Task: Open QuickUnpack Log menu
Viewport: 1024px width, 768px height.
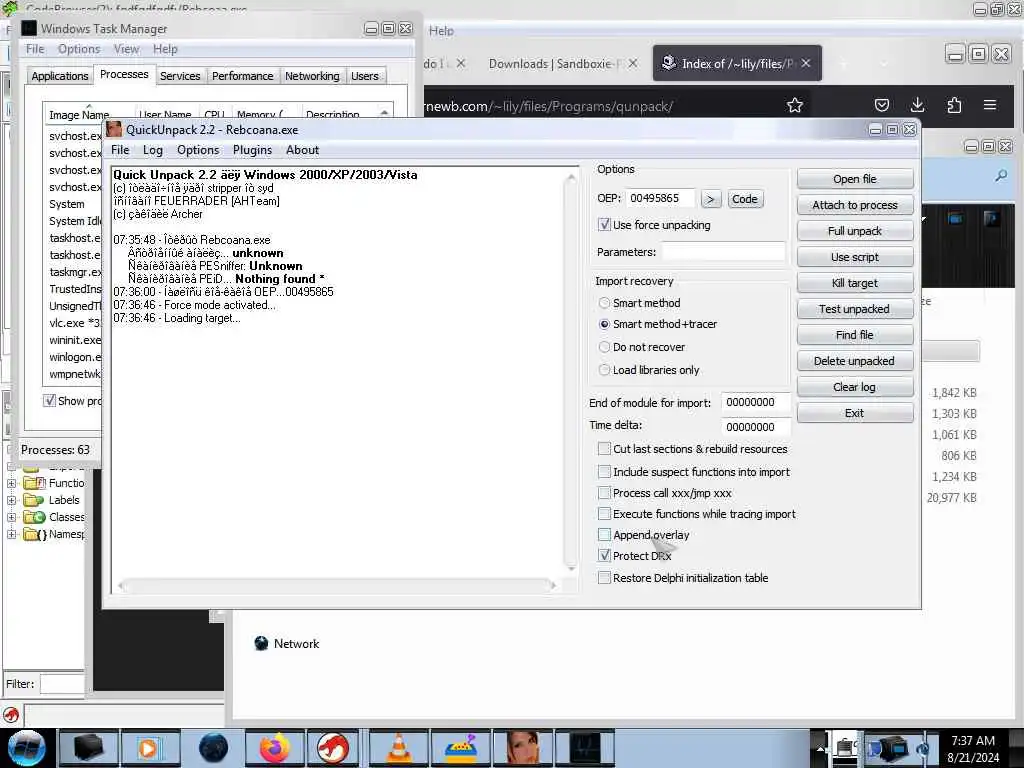Action: tap(153, 150)
